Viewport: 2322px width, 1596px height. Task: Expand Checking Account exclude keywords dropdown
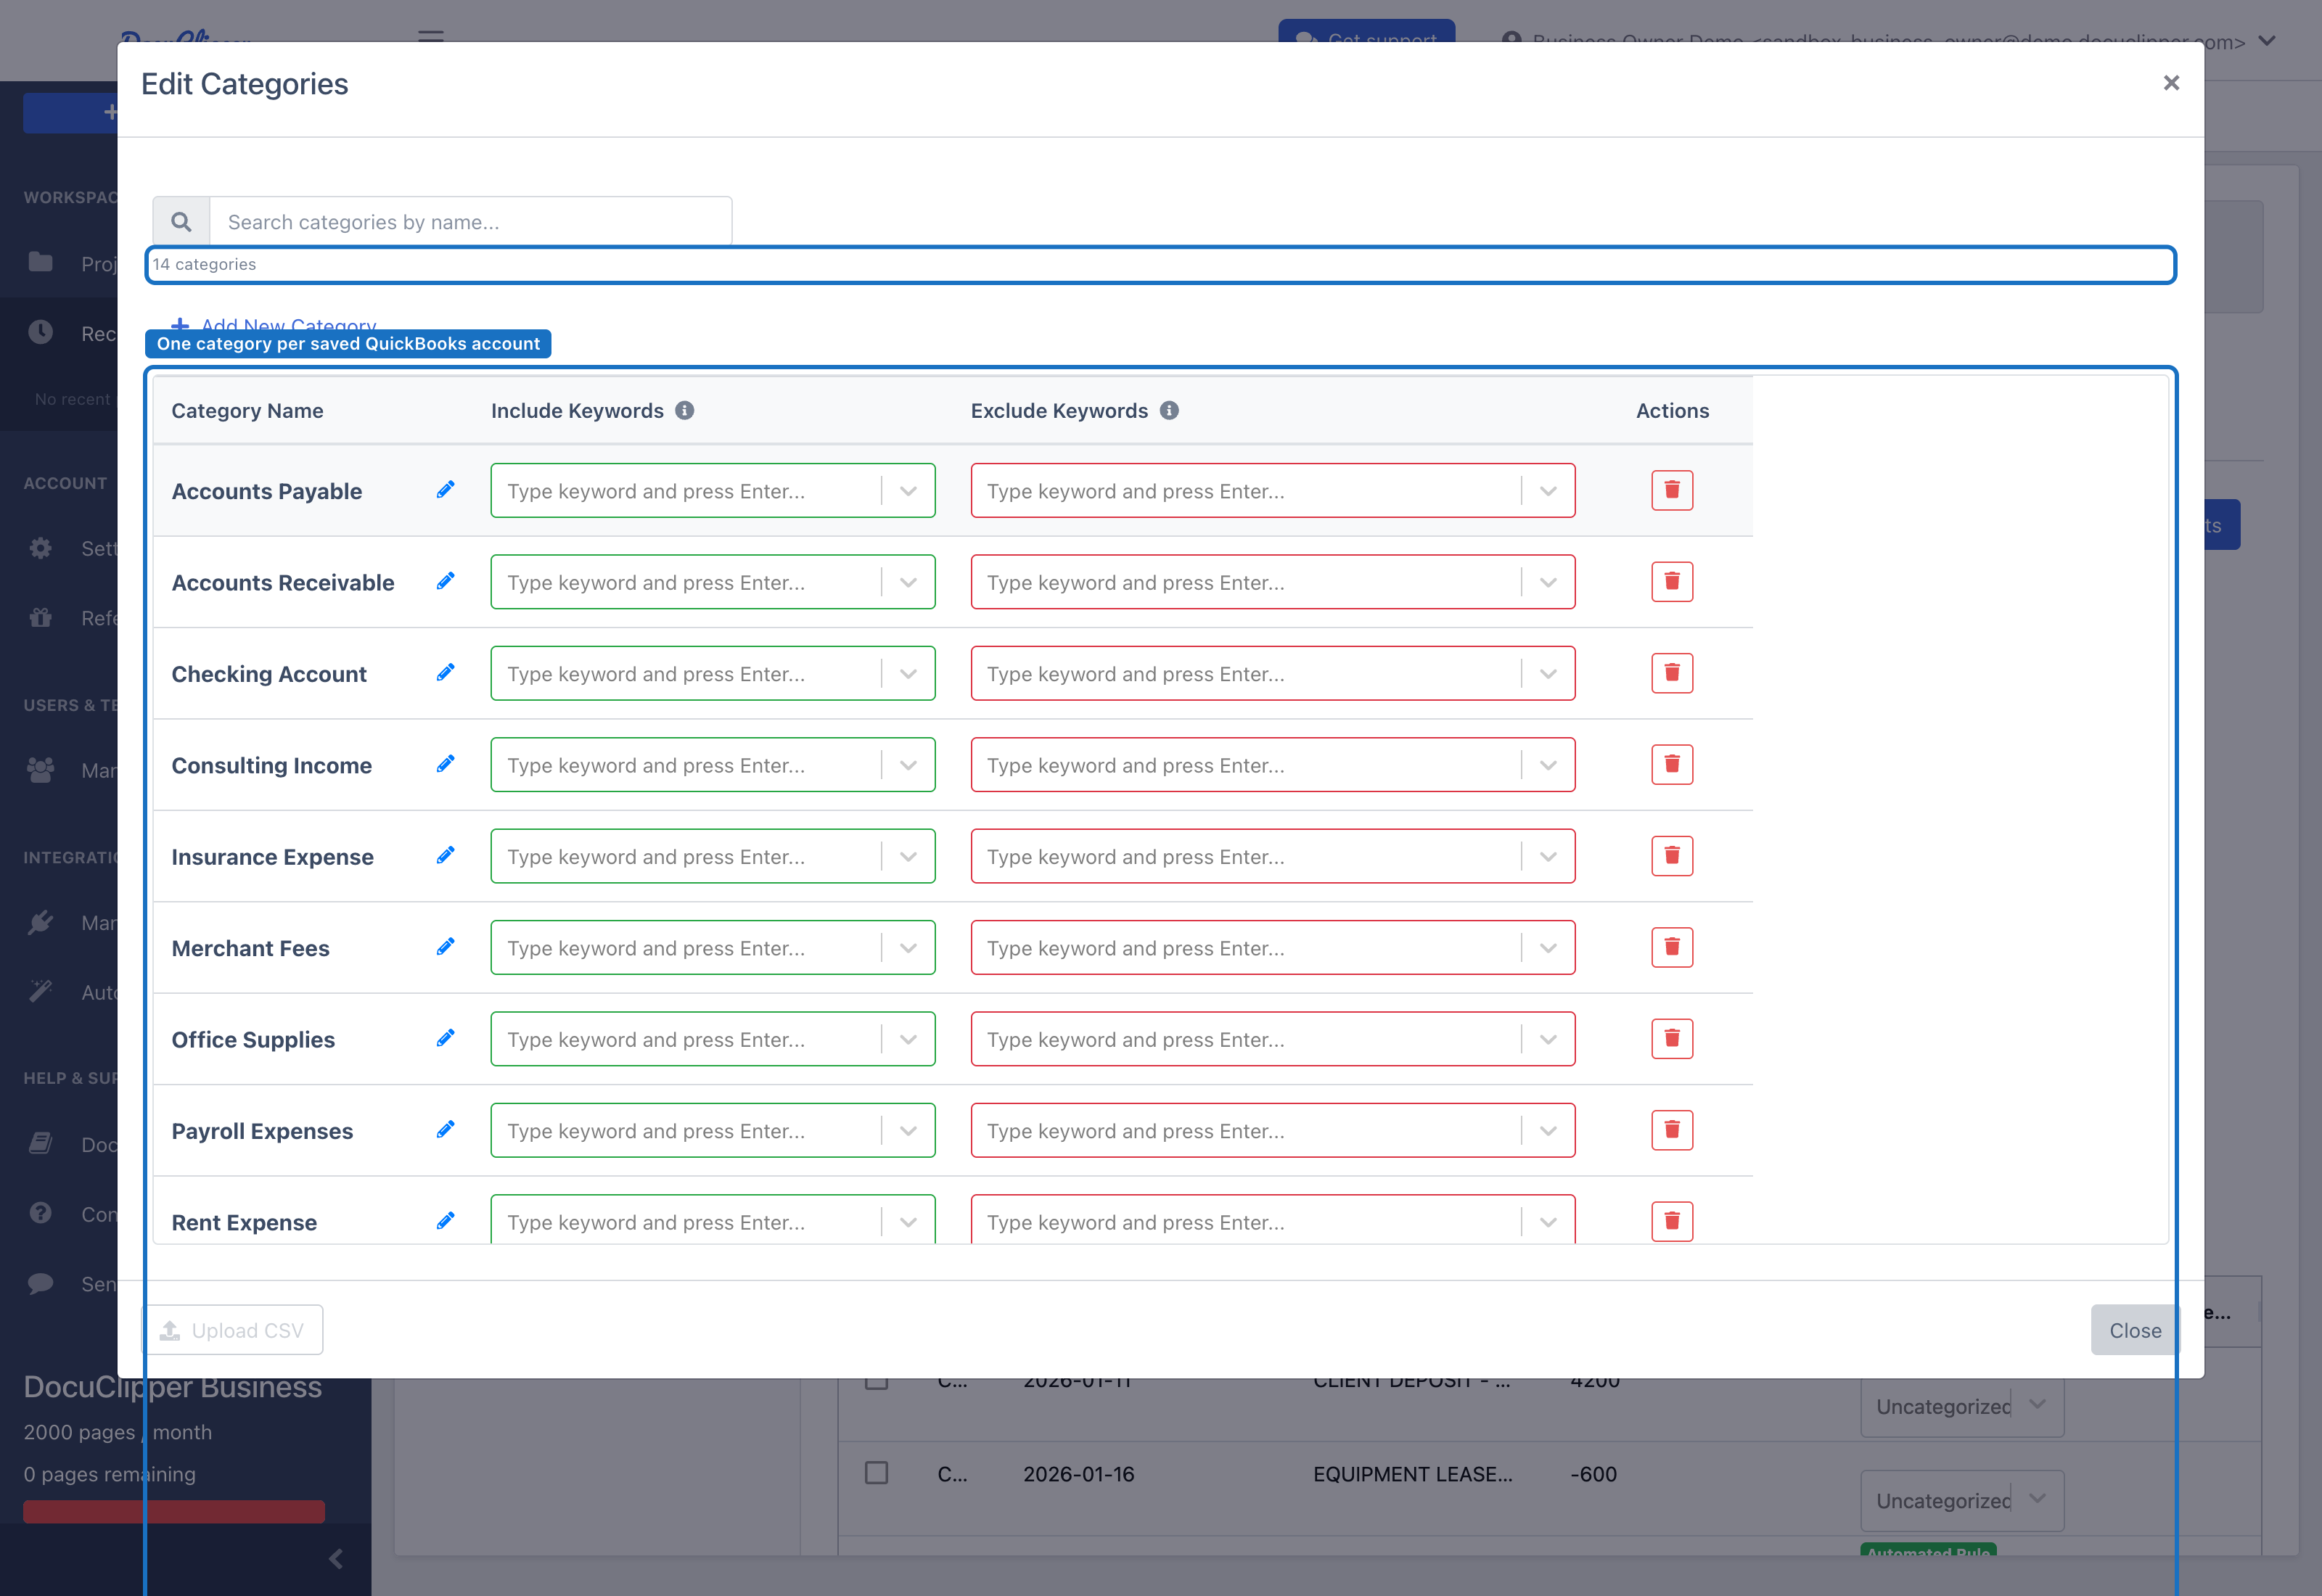tap(1548, 674)
